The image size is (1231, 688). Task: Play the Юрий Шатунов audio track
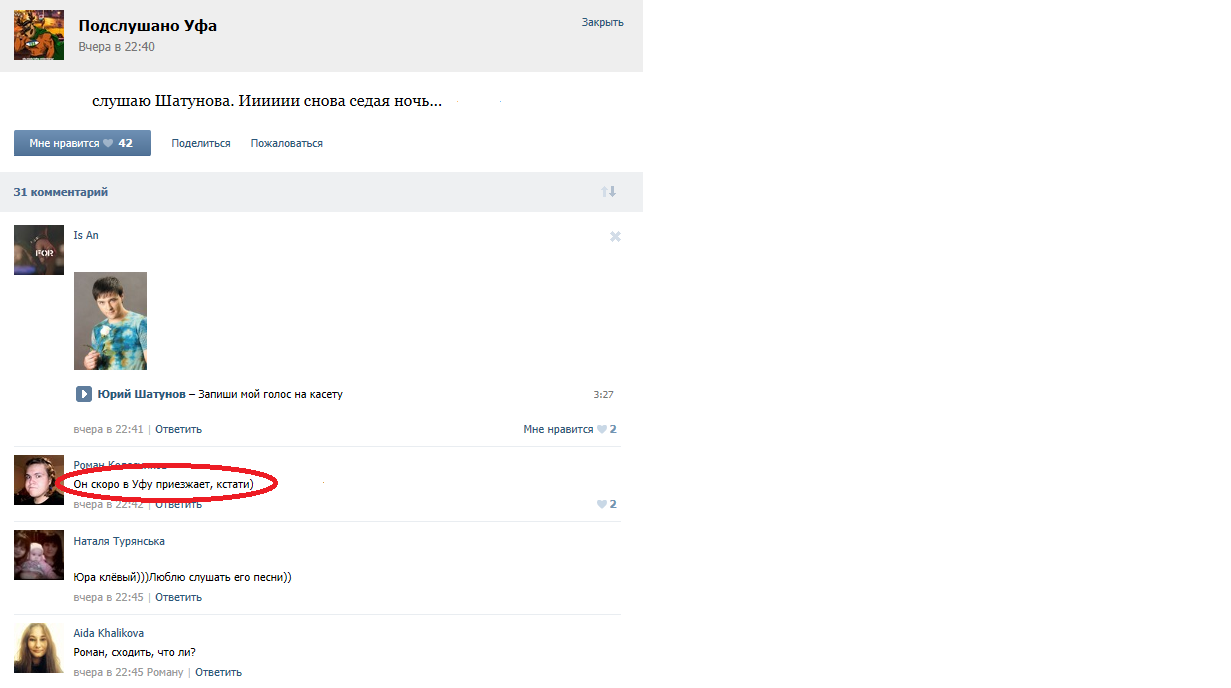point(84,394)
